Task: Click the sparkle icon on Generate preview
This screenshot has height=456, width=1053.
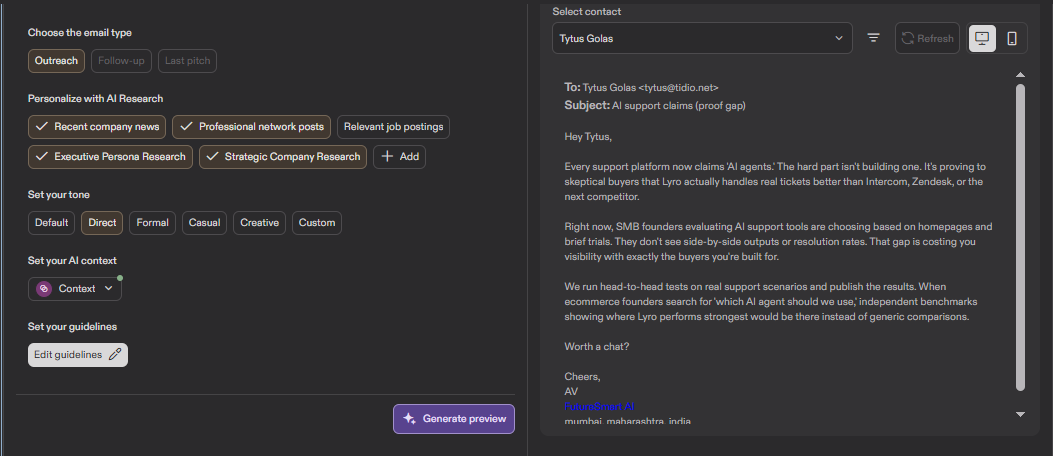Action: pyautogui.click(x=409, y=419)
